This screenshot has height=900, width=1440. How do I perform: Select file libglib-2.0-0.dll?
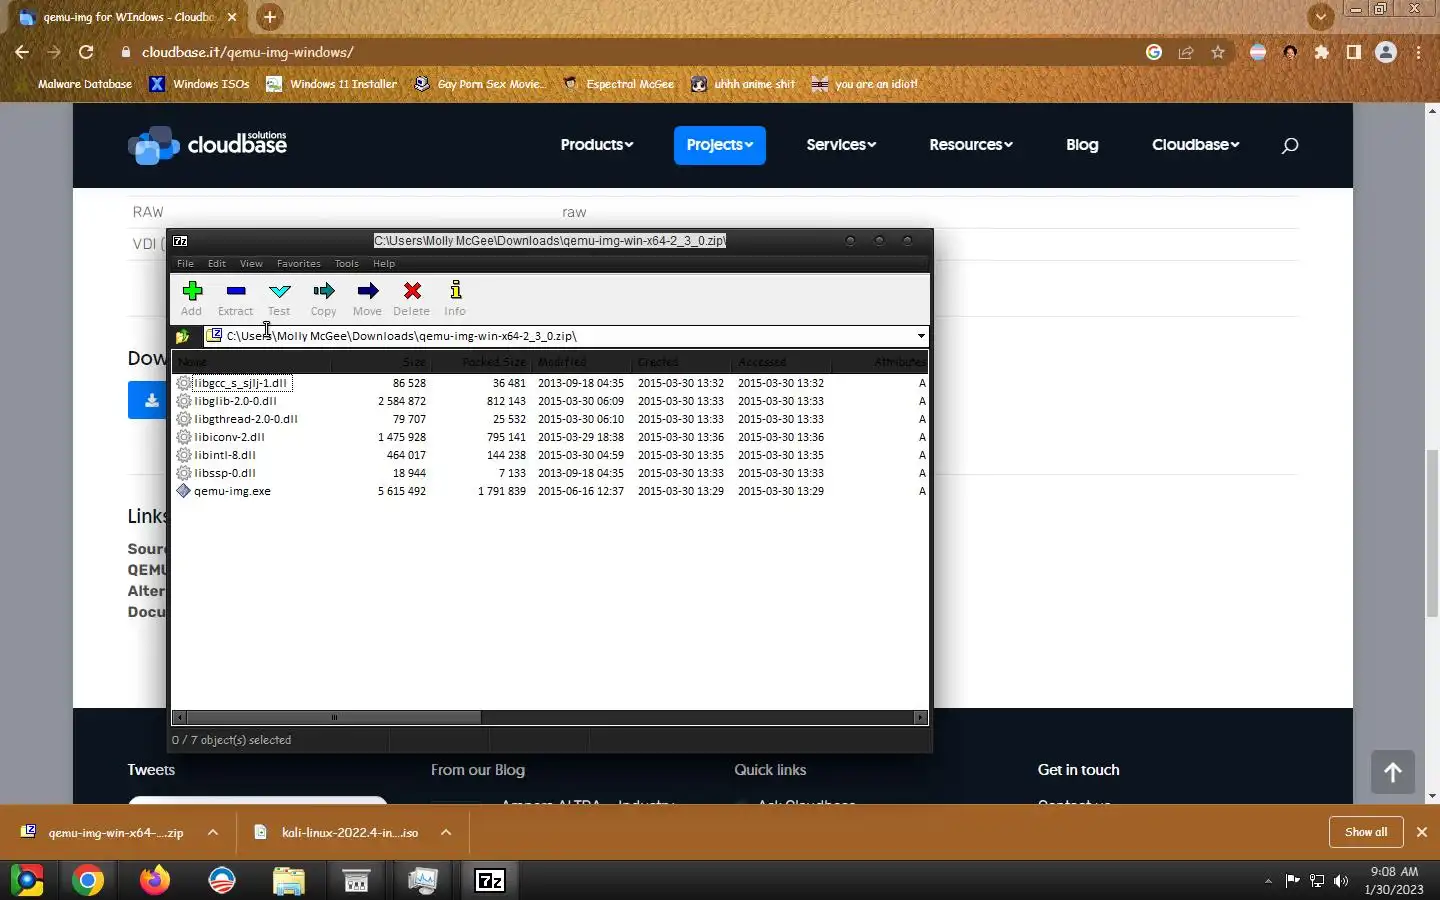[x=235, y=401]
